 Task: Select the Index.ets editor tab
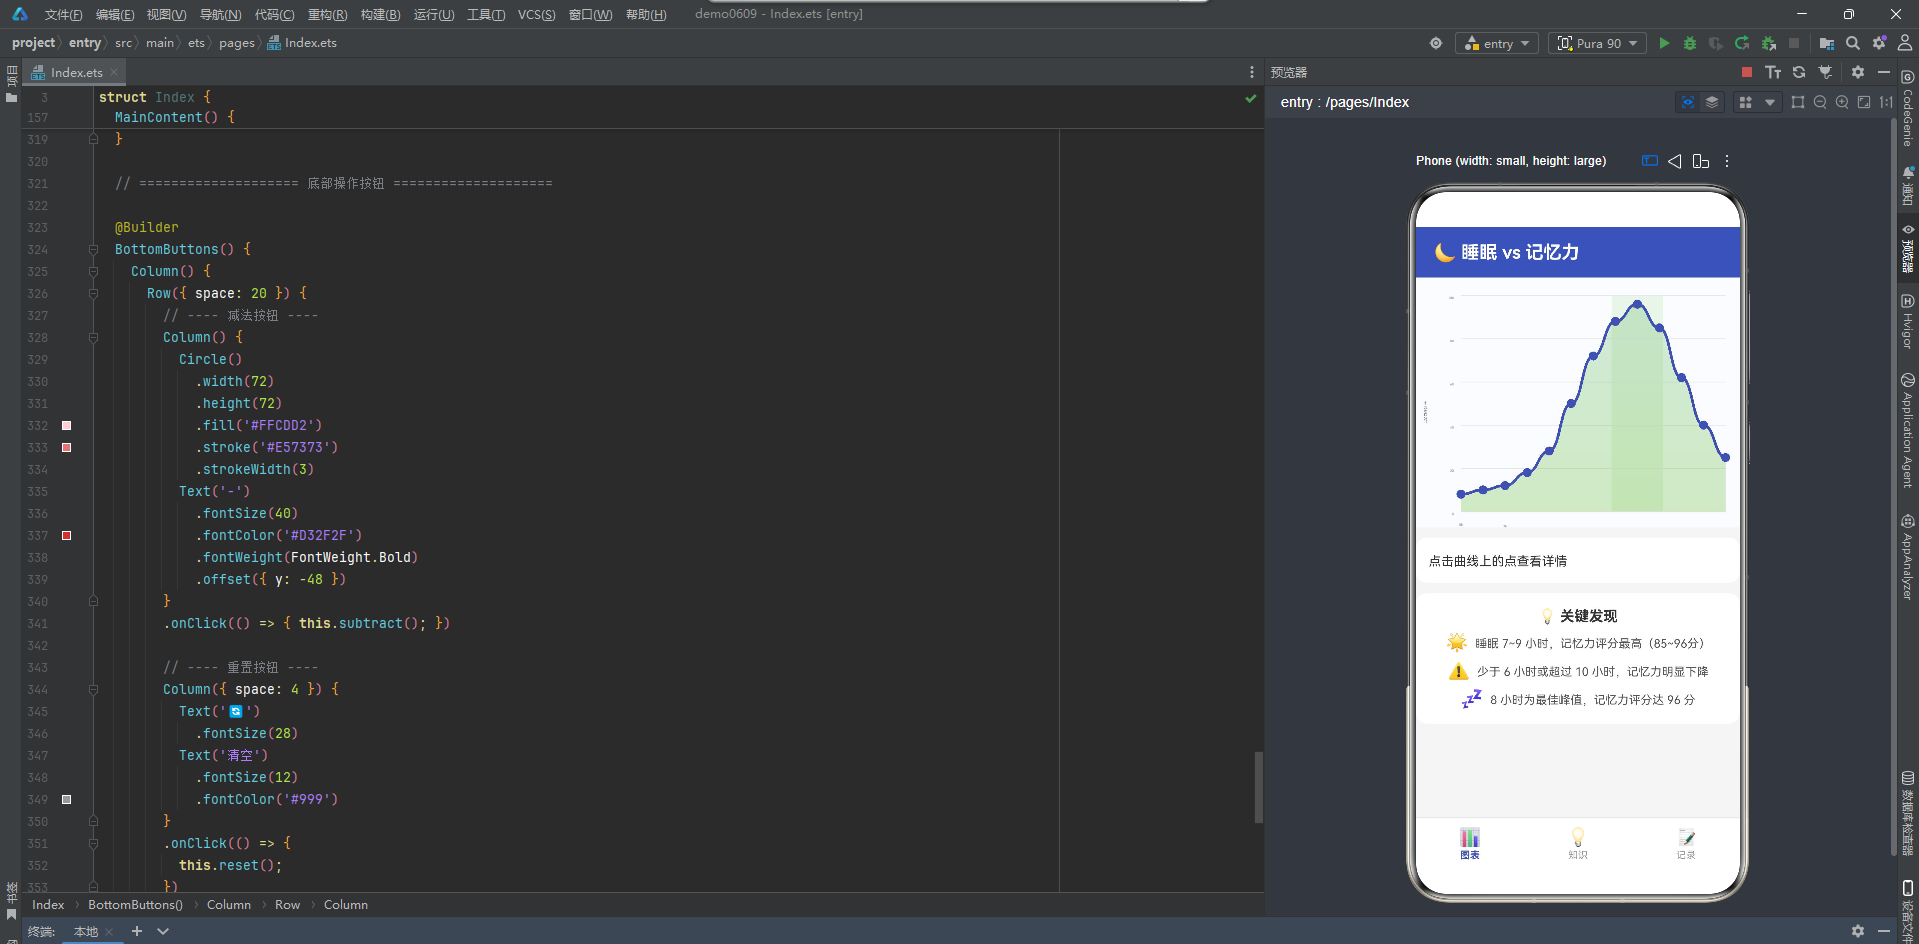[76, 72]
